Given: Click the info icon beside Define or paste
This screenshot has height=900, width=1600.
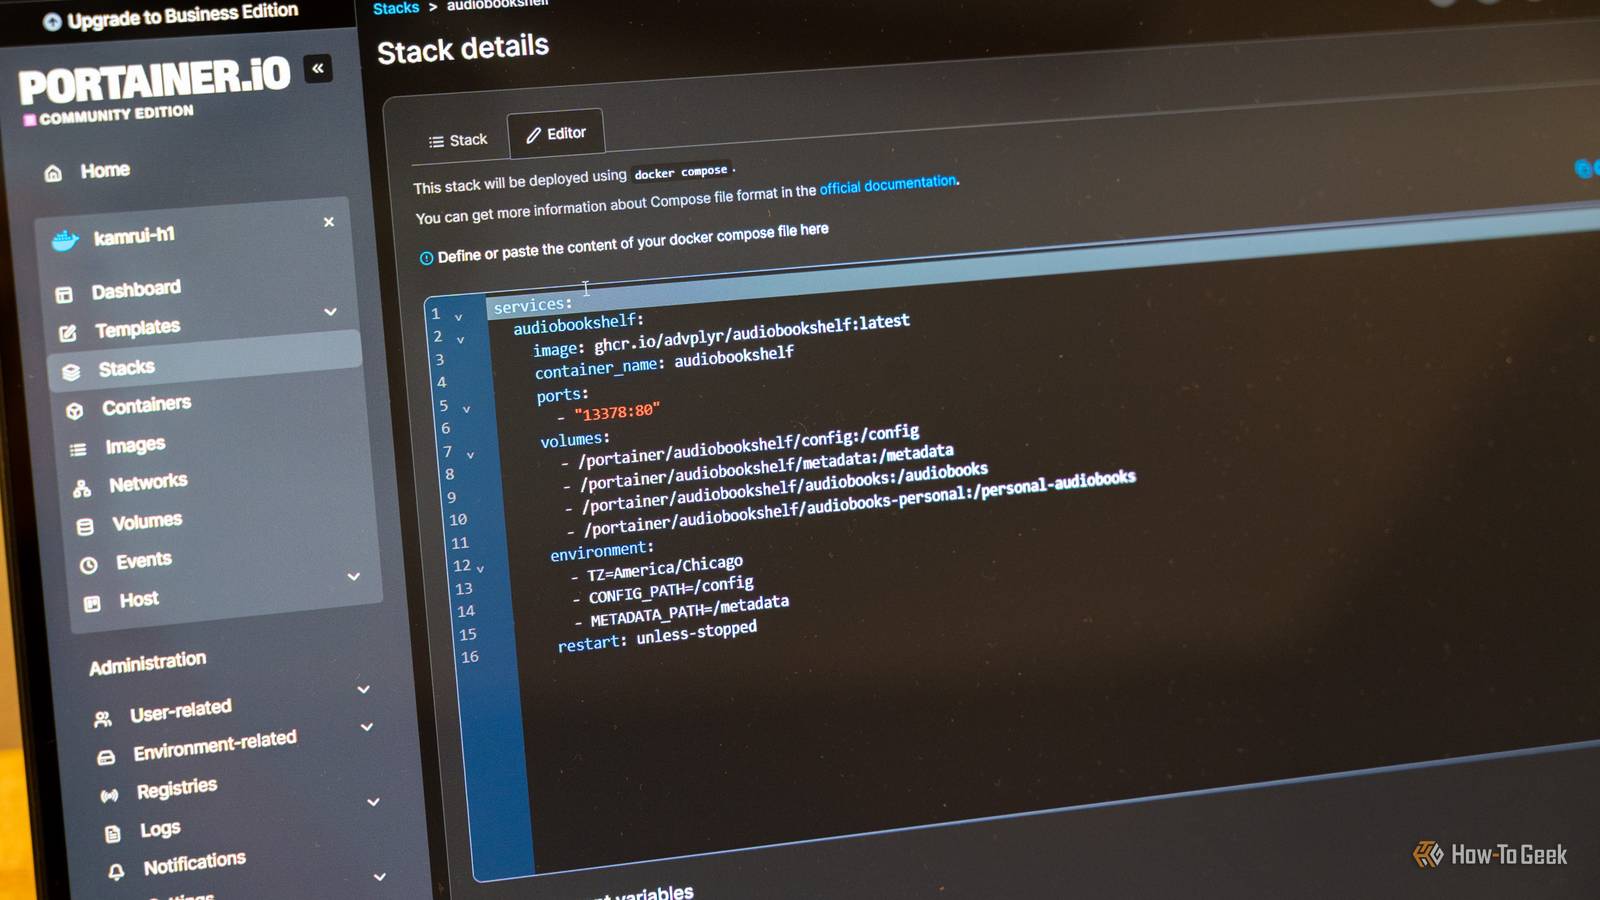Looking at the screenshot, I should tap(427, 258).
